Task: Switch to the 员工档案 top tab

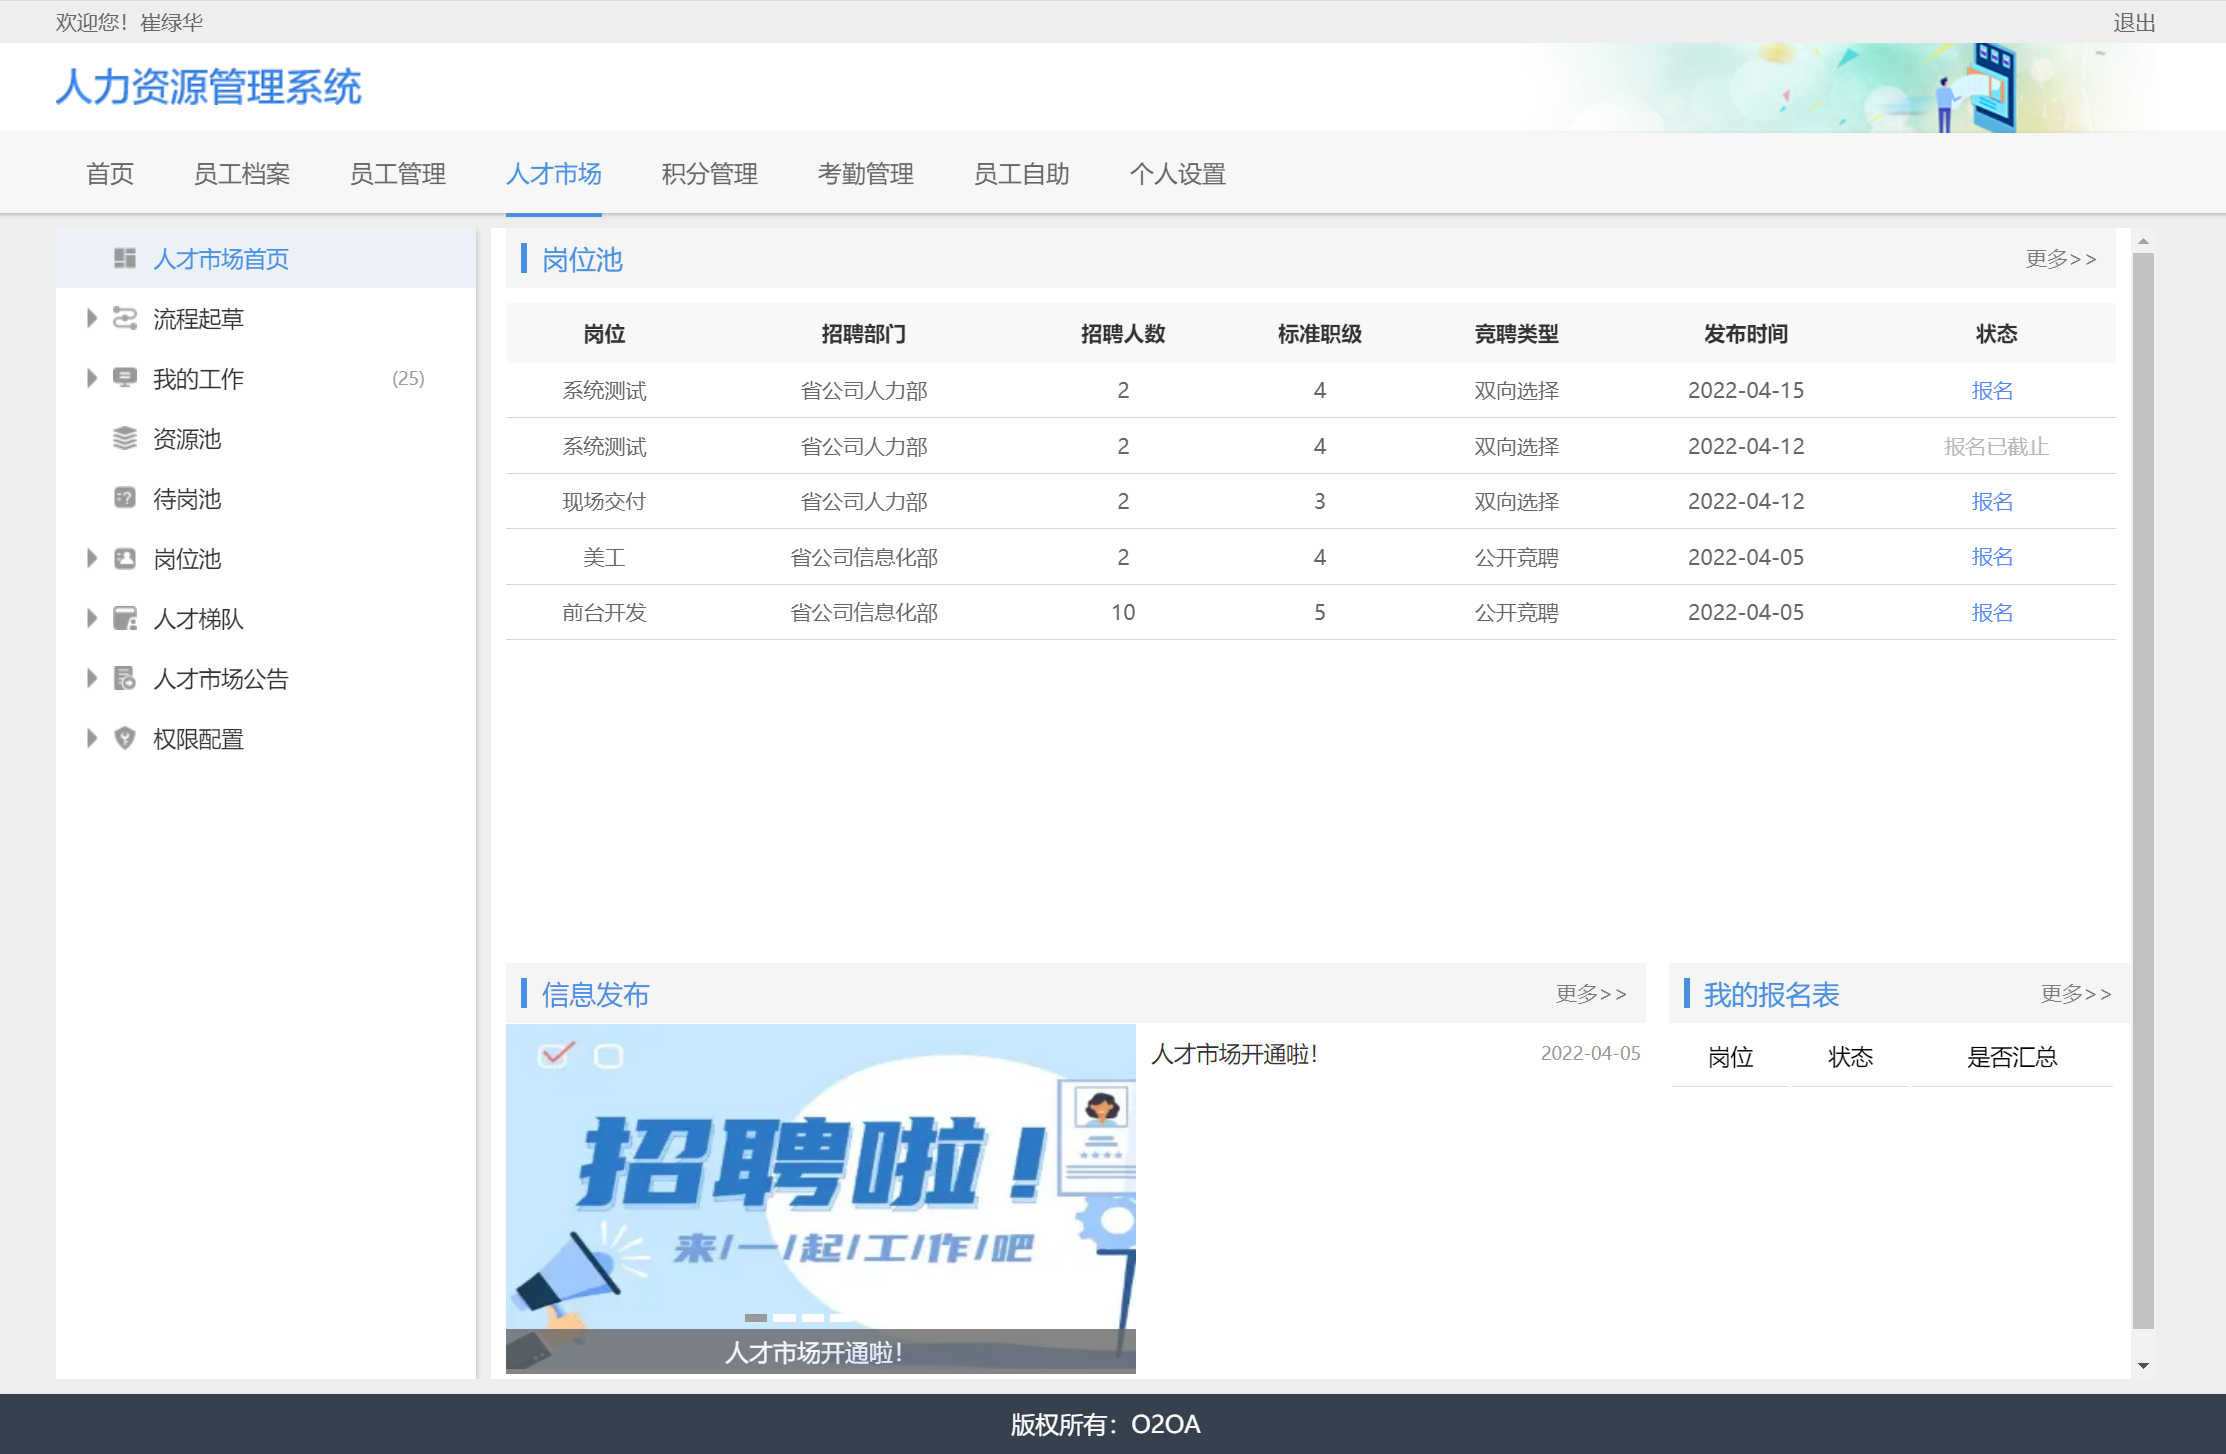Action: [x=241, y=174]
